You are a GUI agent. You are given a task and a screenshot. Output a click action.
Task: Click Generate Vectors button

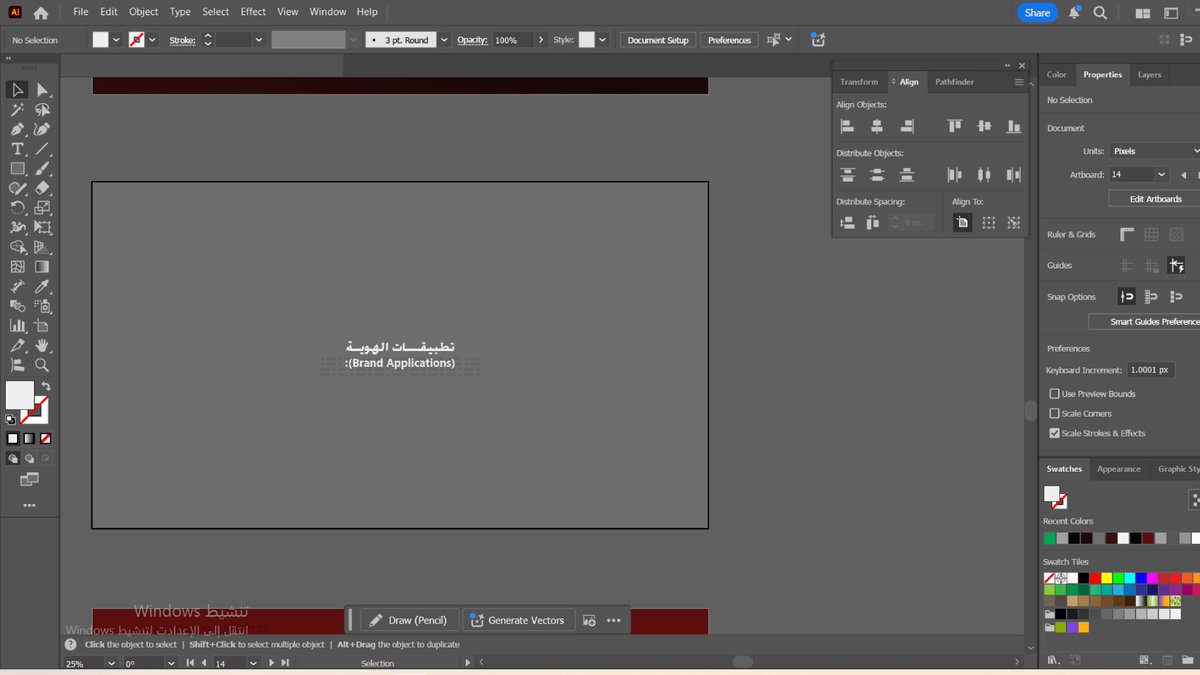point(517,620)
